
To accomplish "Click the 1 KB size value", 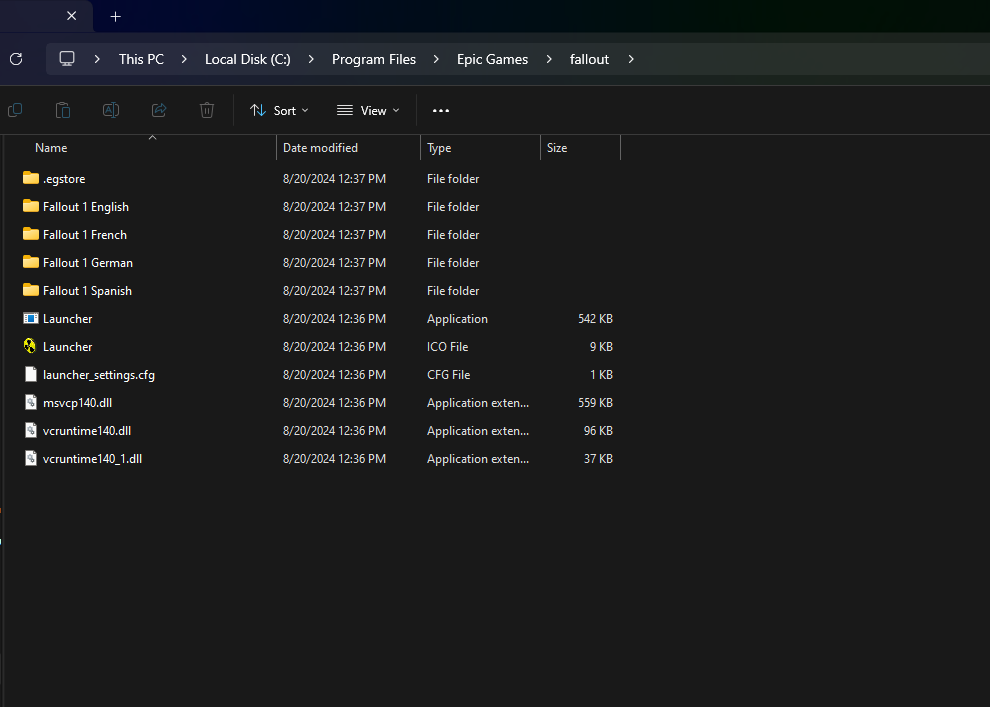I will (x=601, y=374).
